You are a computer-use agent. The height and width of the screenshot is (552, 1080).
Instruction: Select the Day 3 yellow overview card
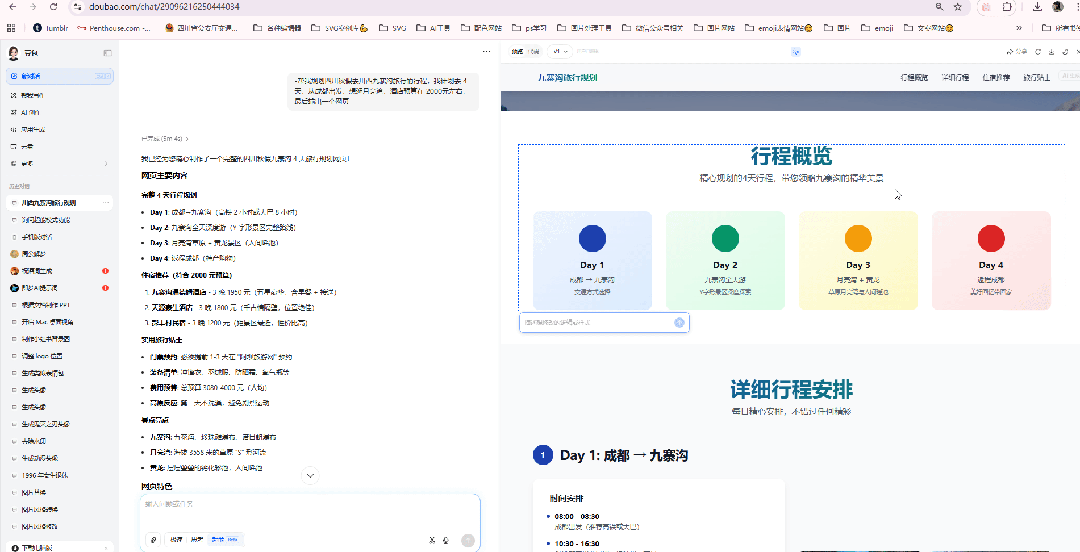coord(858,260)
